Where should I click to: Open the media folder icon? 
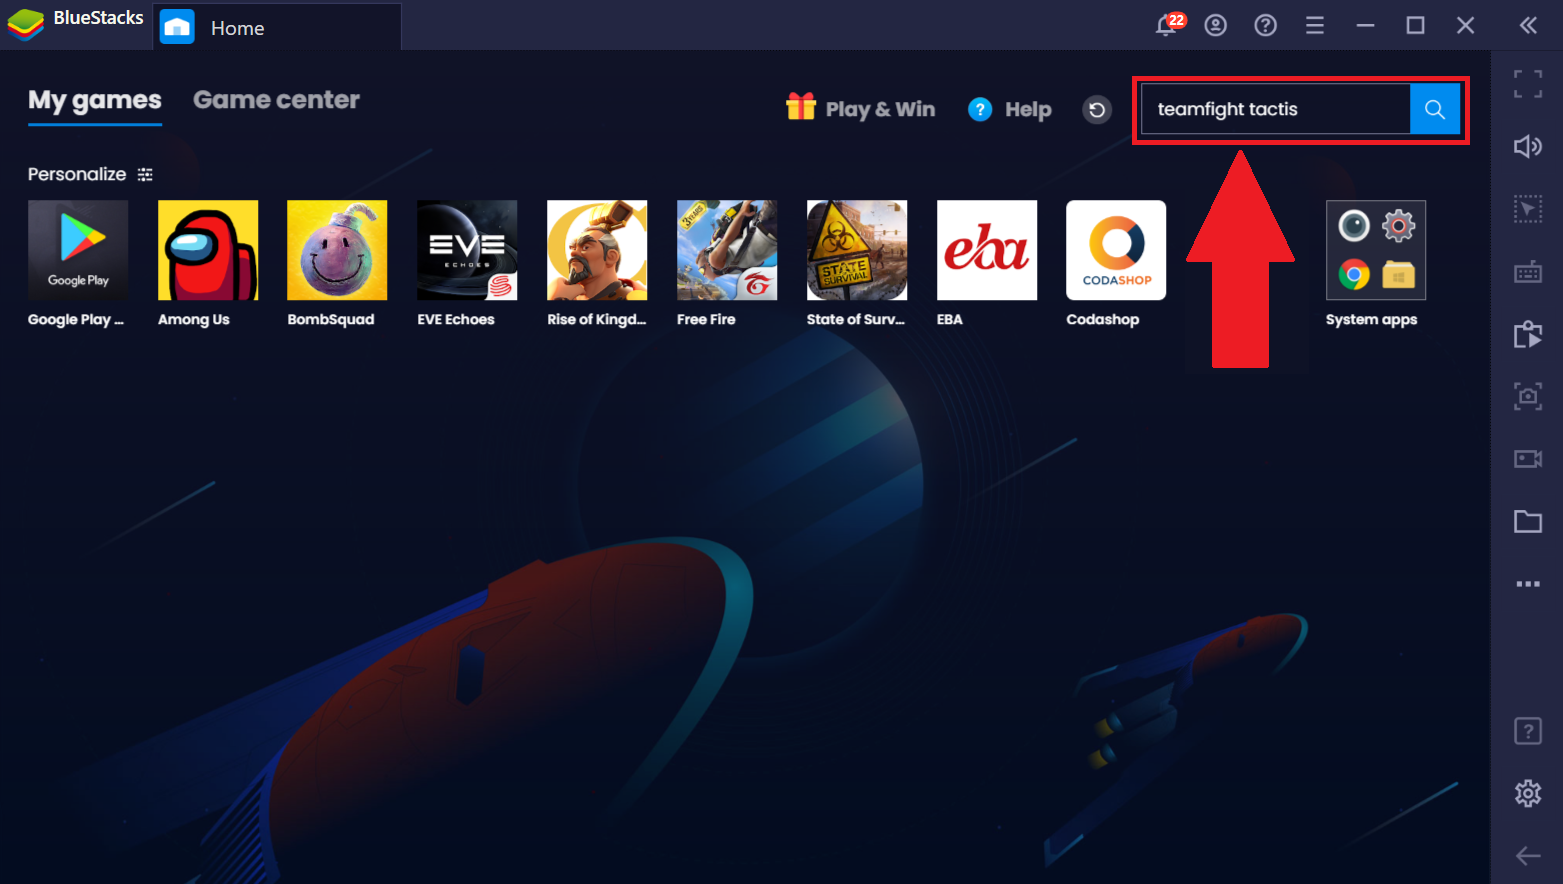[x=1528, y=521]
